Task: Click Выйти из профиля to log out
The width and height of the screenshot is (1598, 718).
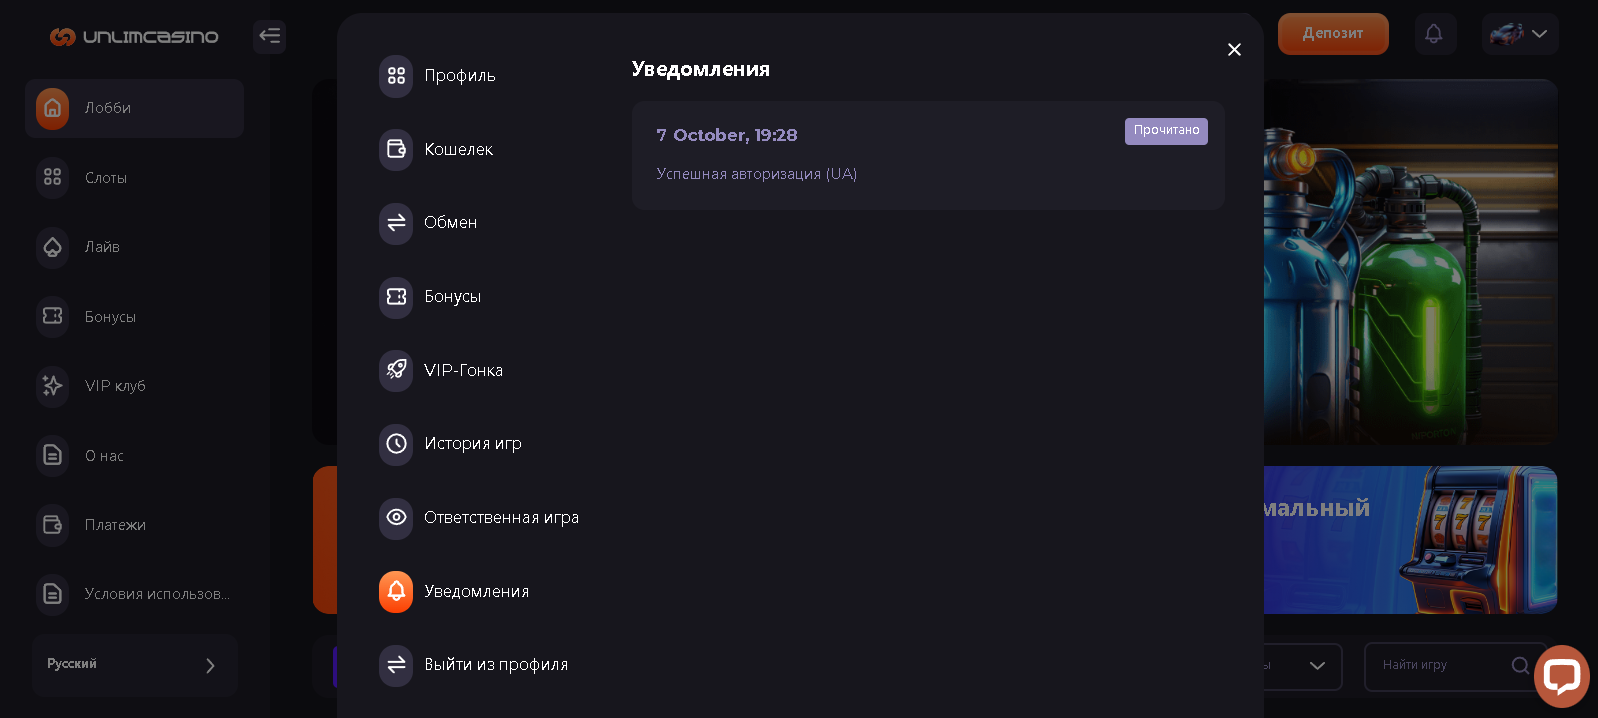Action: click(x=495, y=665)
